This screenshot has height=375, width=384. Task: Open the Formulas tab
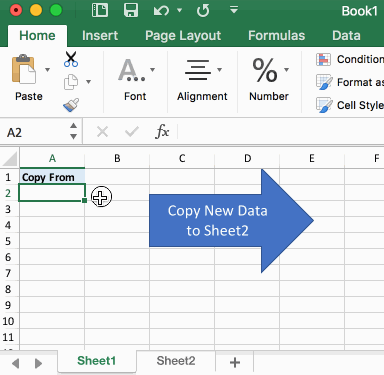point(276,36)
